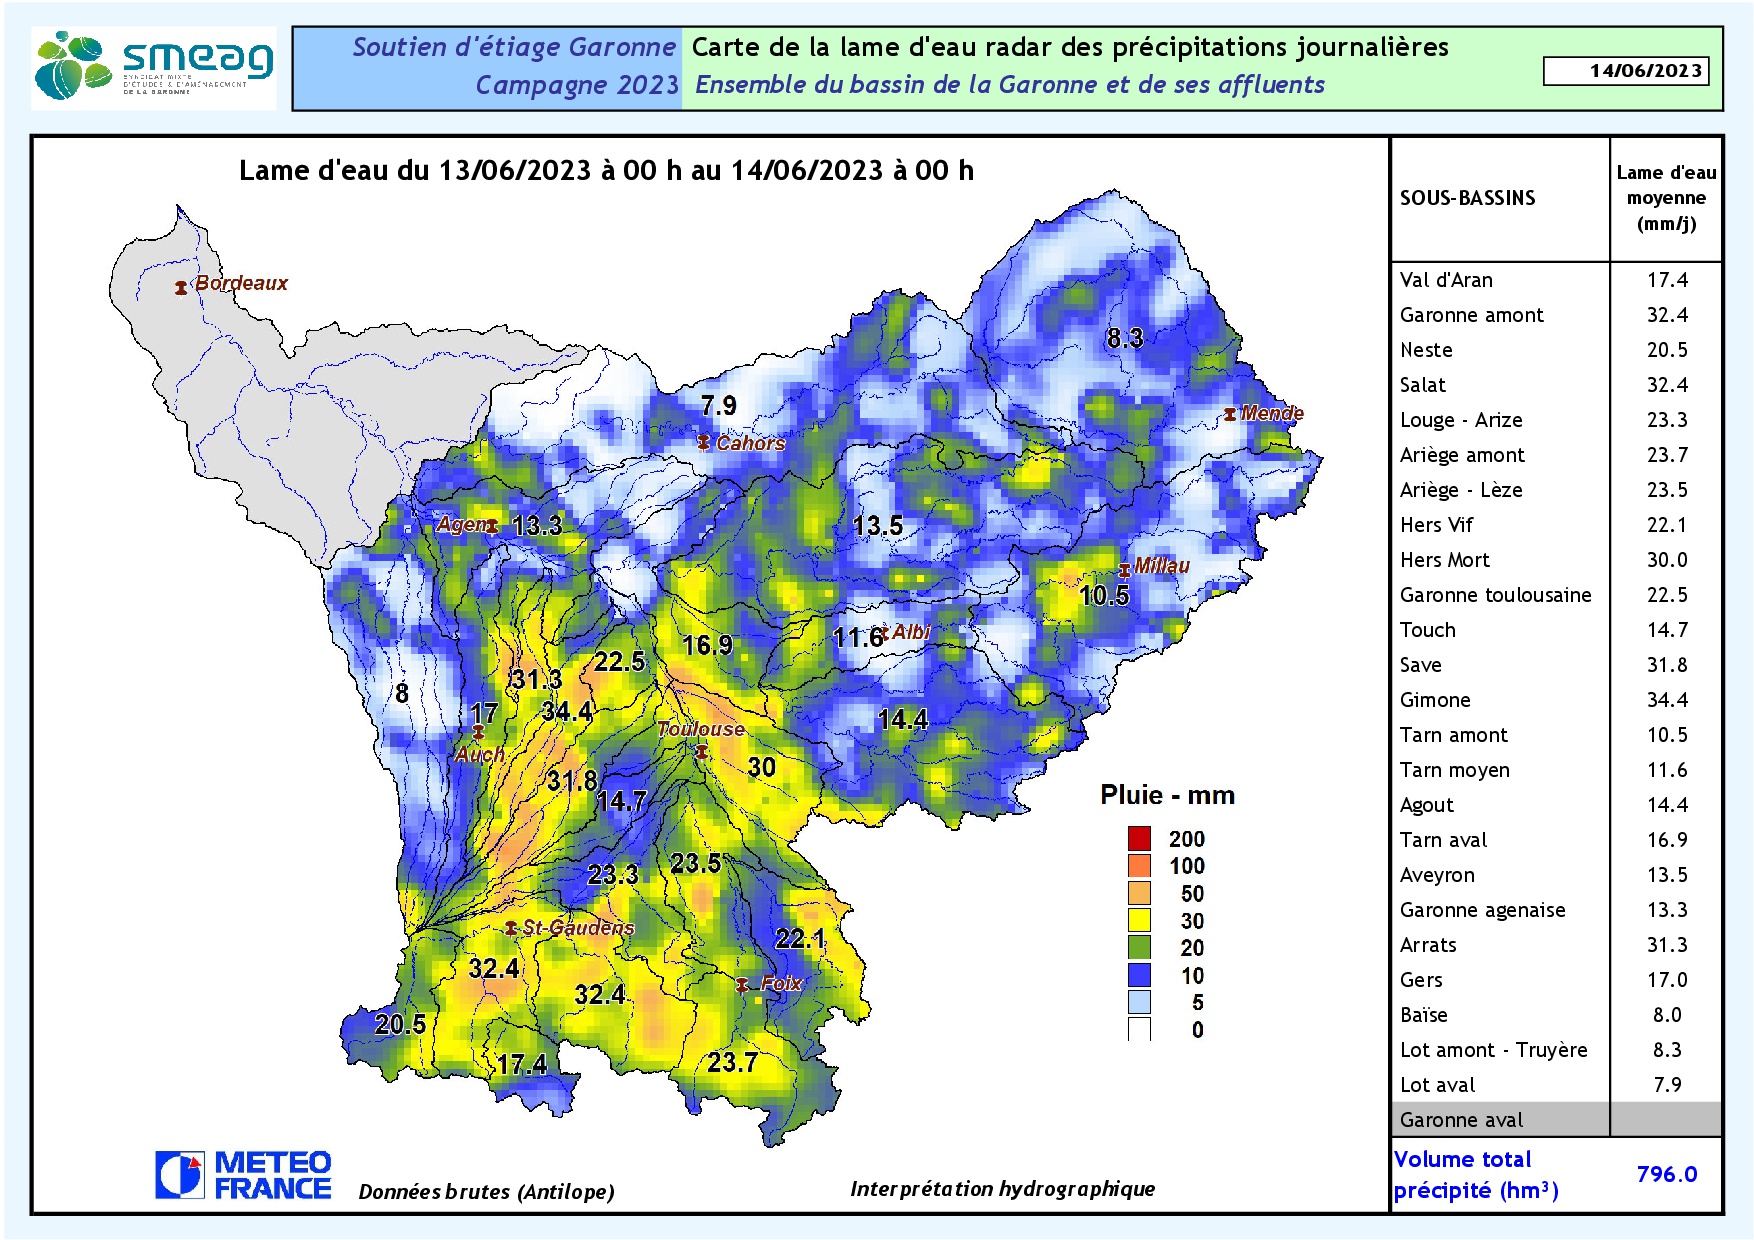The image size is (1754, 1240).
Task: Select the Gimone sub-basin table entry
Action: tap(1435, 700)
